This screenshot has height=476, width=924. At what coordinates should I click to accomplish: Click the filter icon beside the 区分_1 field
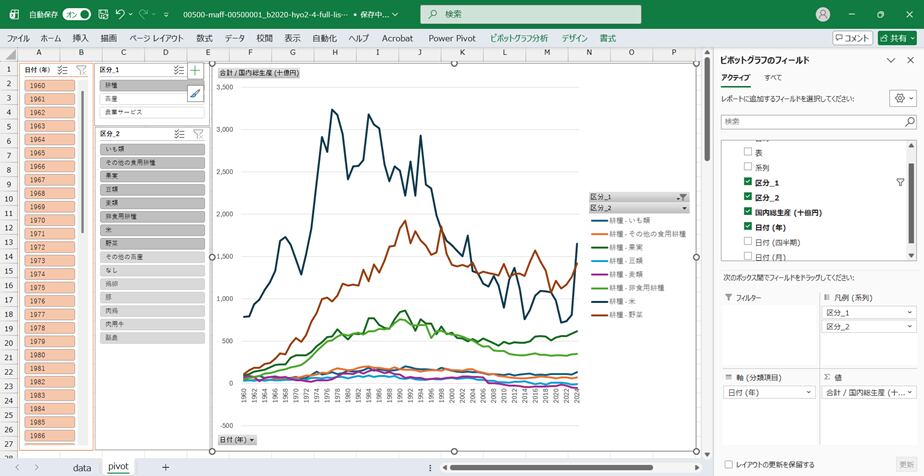pyautogui.click(x=900, y=182)
